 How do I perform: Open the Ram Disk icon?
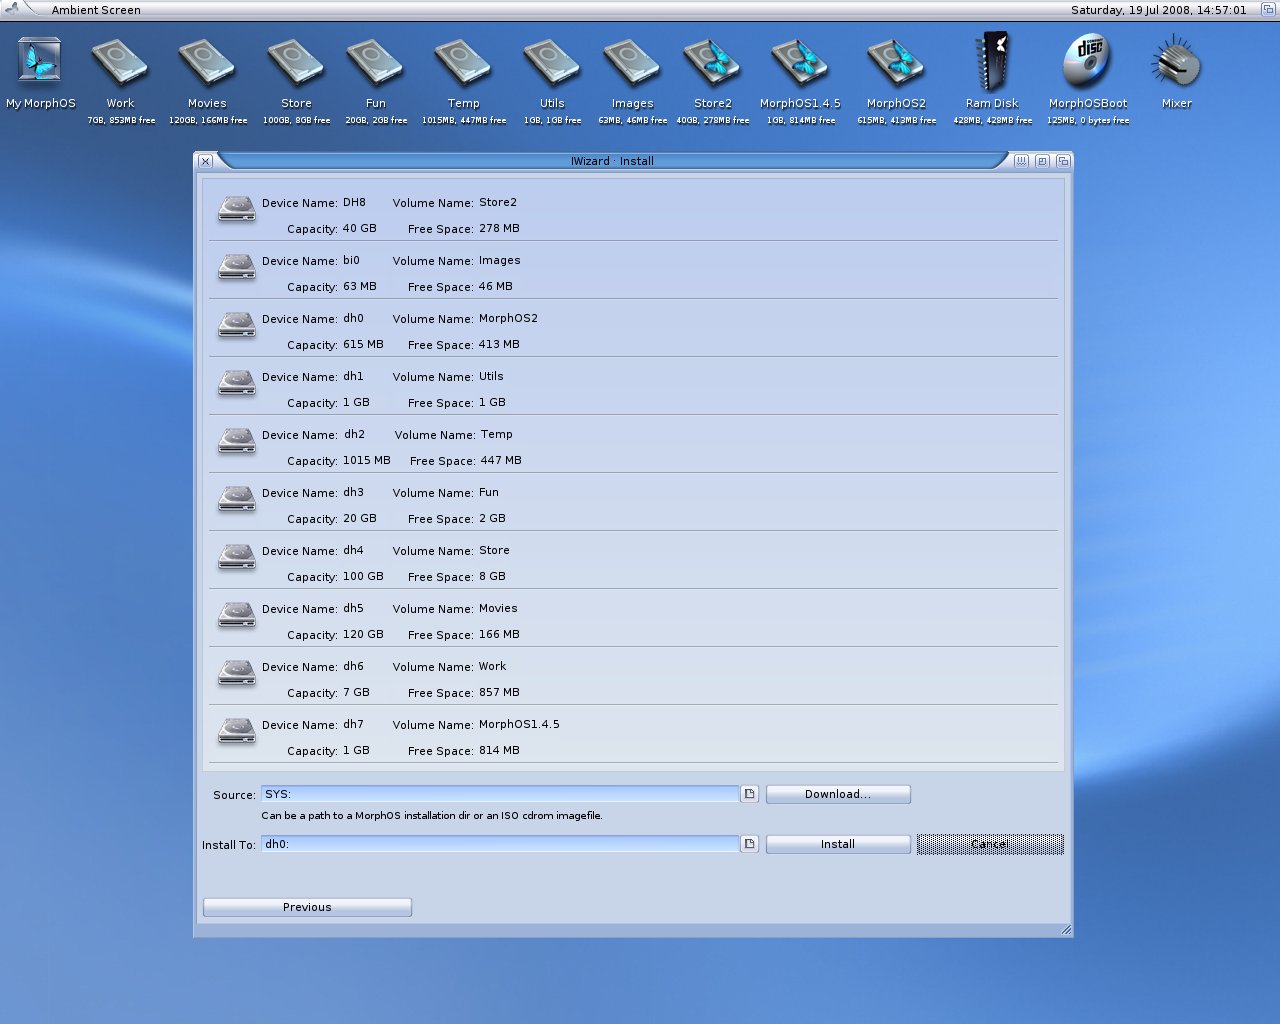click(x=991, y=62)
